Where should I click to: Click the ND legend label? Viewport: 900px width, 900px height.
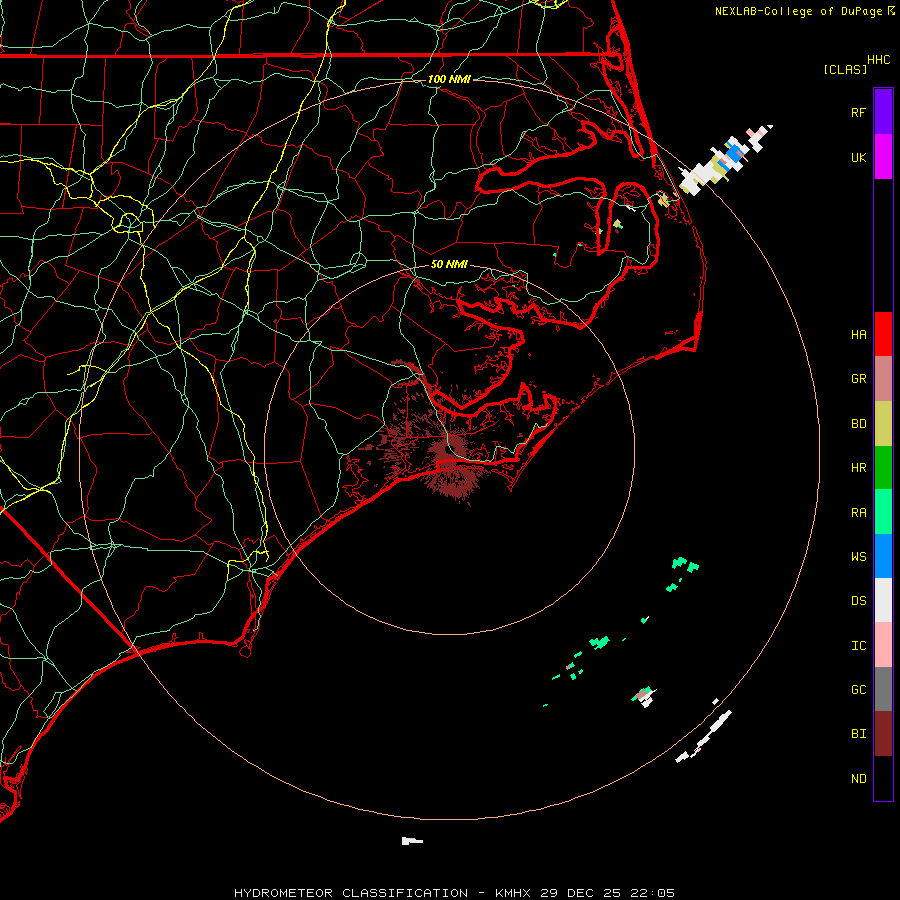click(858, 778)
